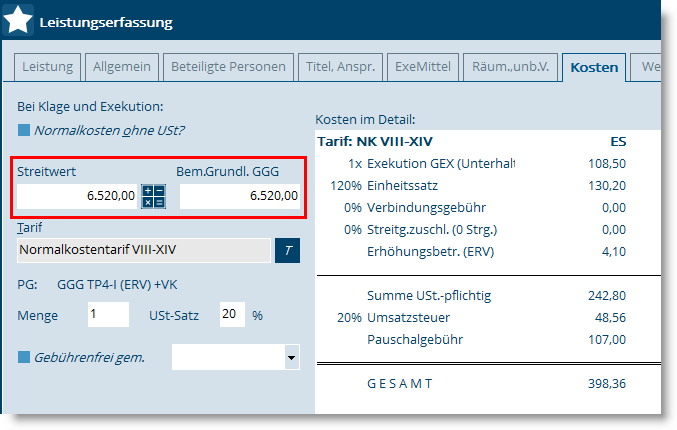Select the Kosten tab
677x430 pixels.
[594, 68]
